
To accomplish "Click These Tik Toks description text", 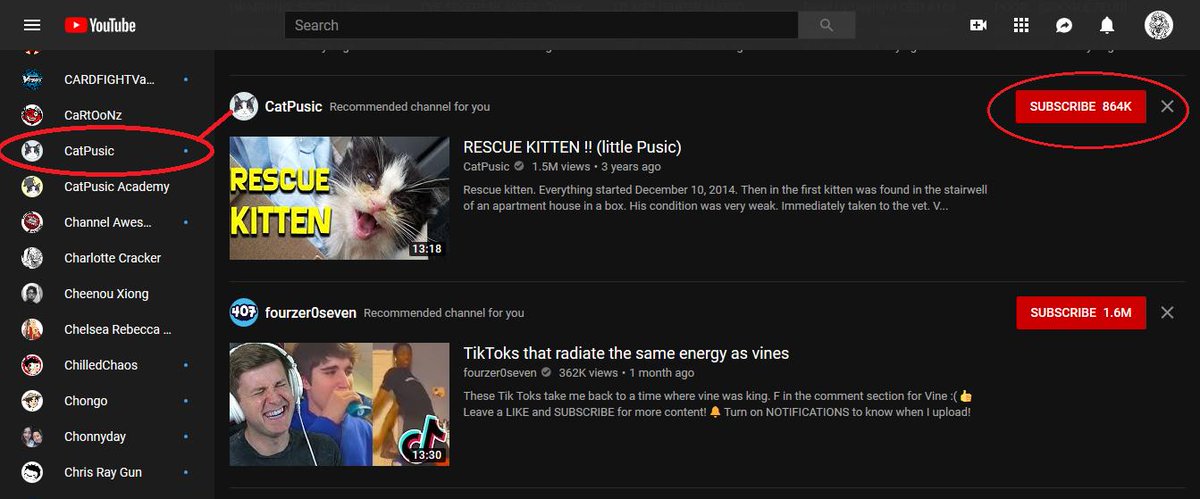I will [716, 404].
